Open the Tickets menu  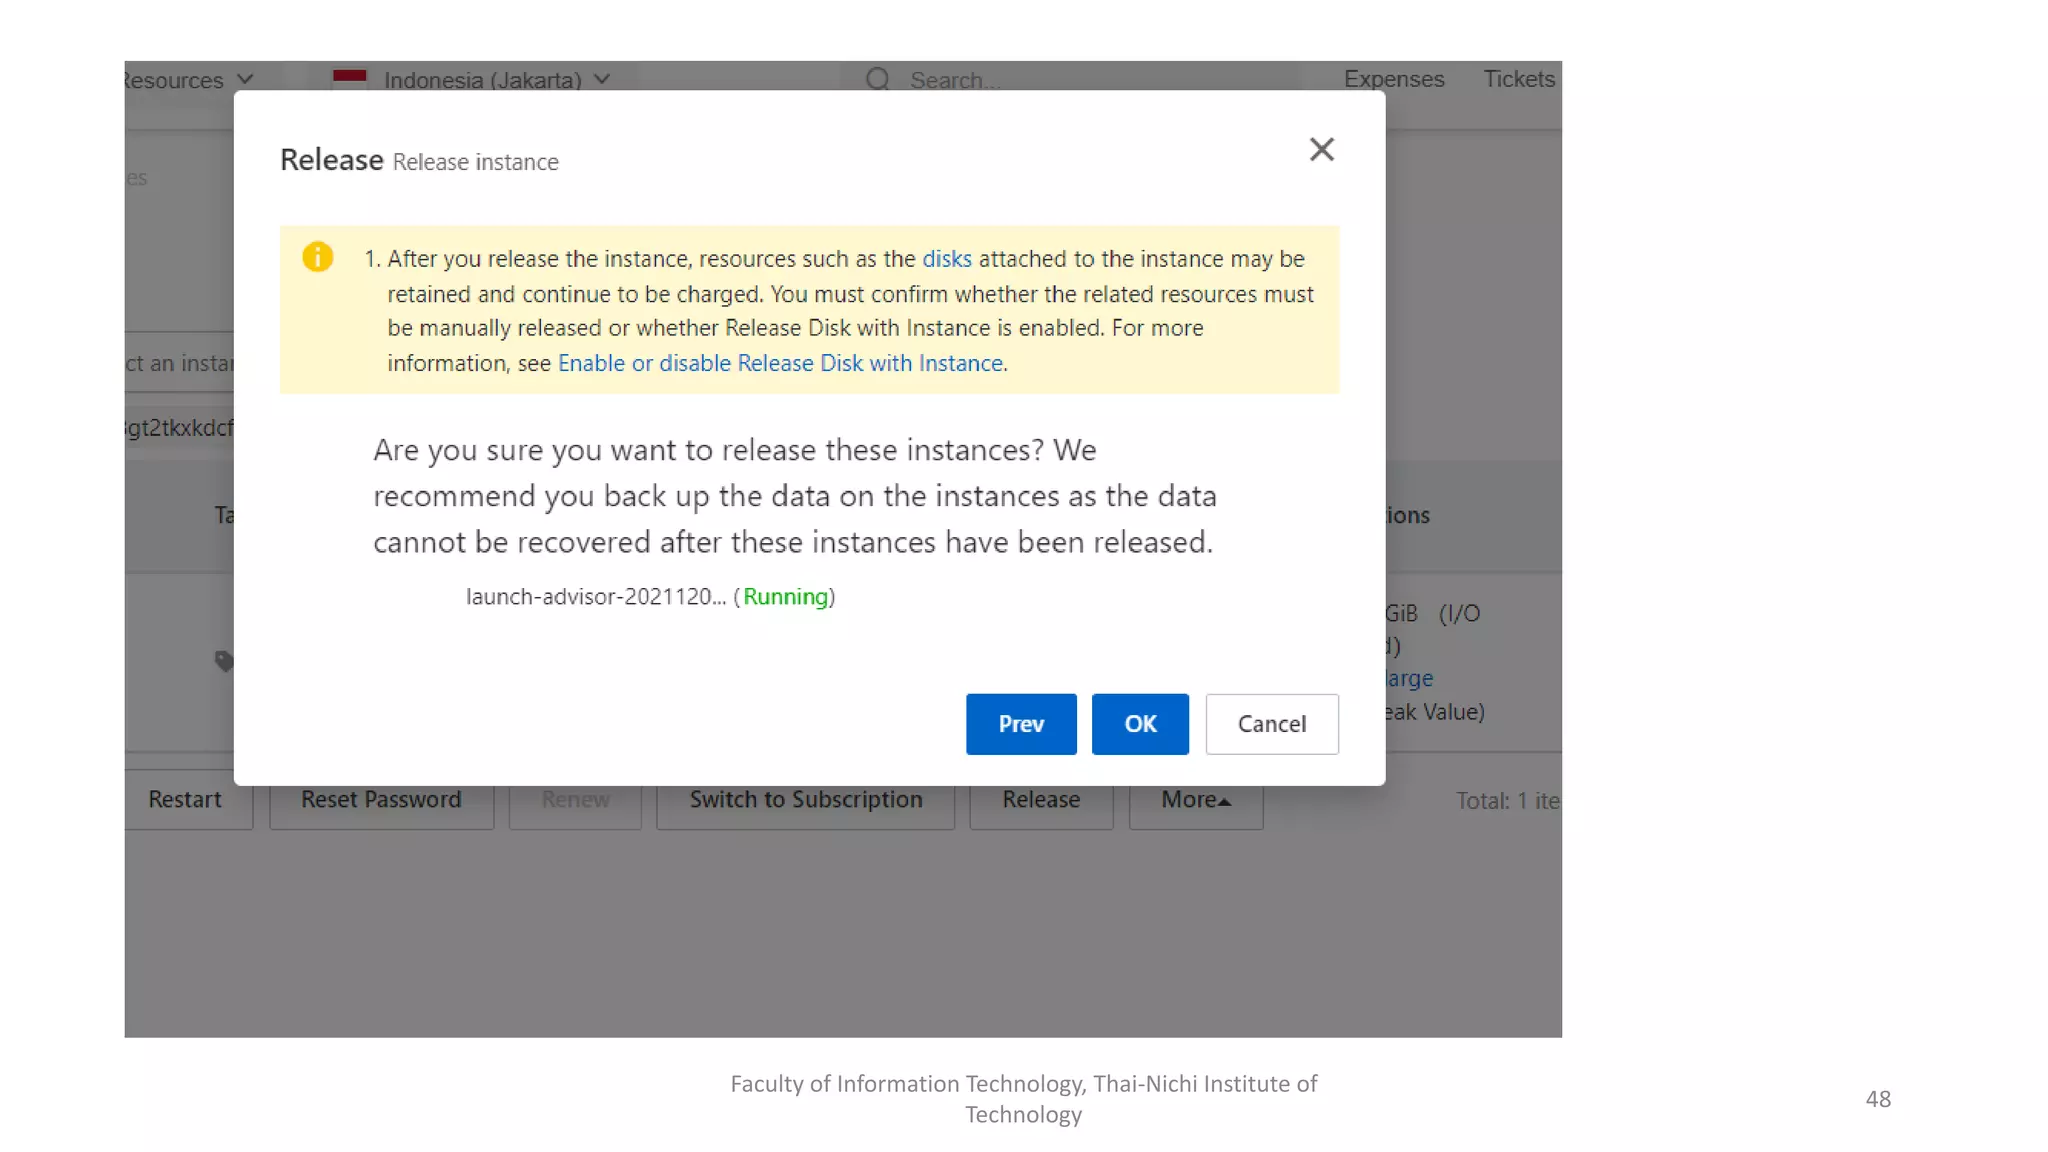1518,79
